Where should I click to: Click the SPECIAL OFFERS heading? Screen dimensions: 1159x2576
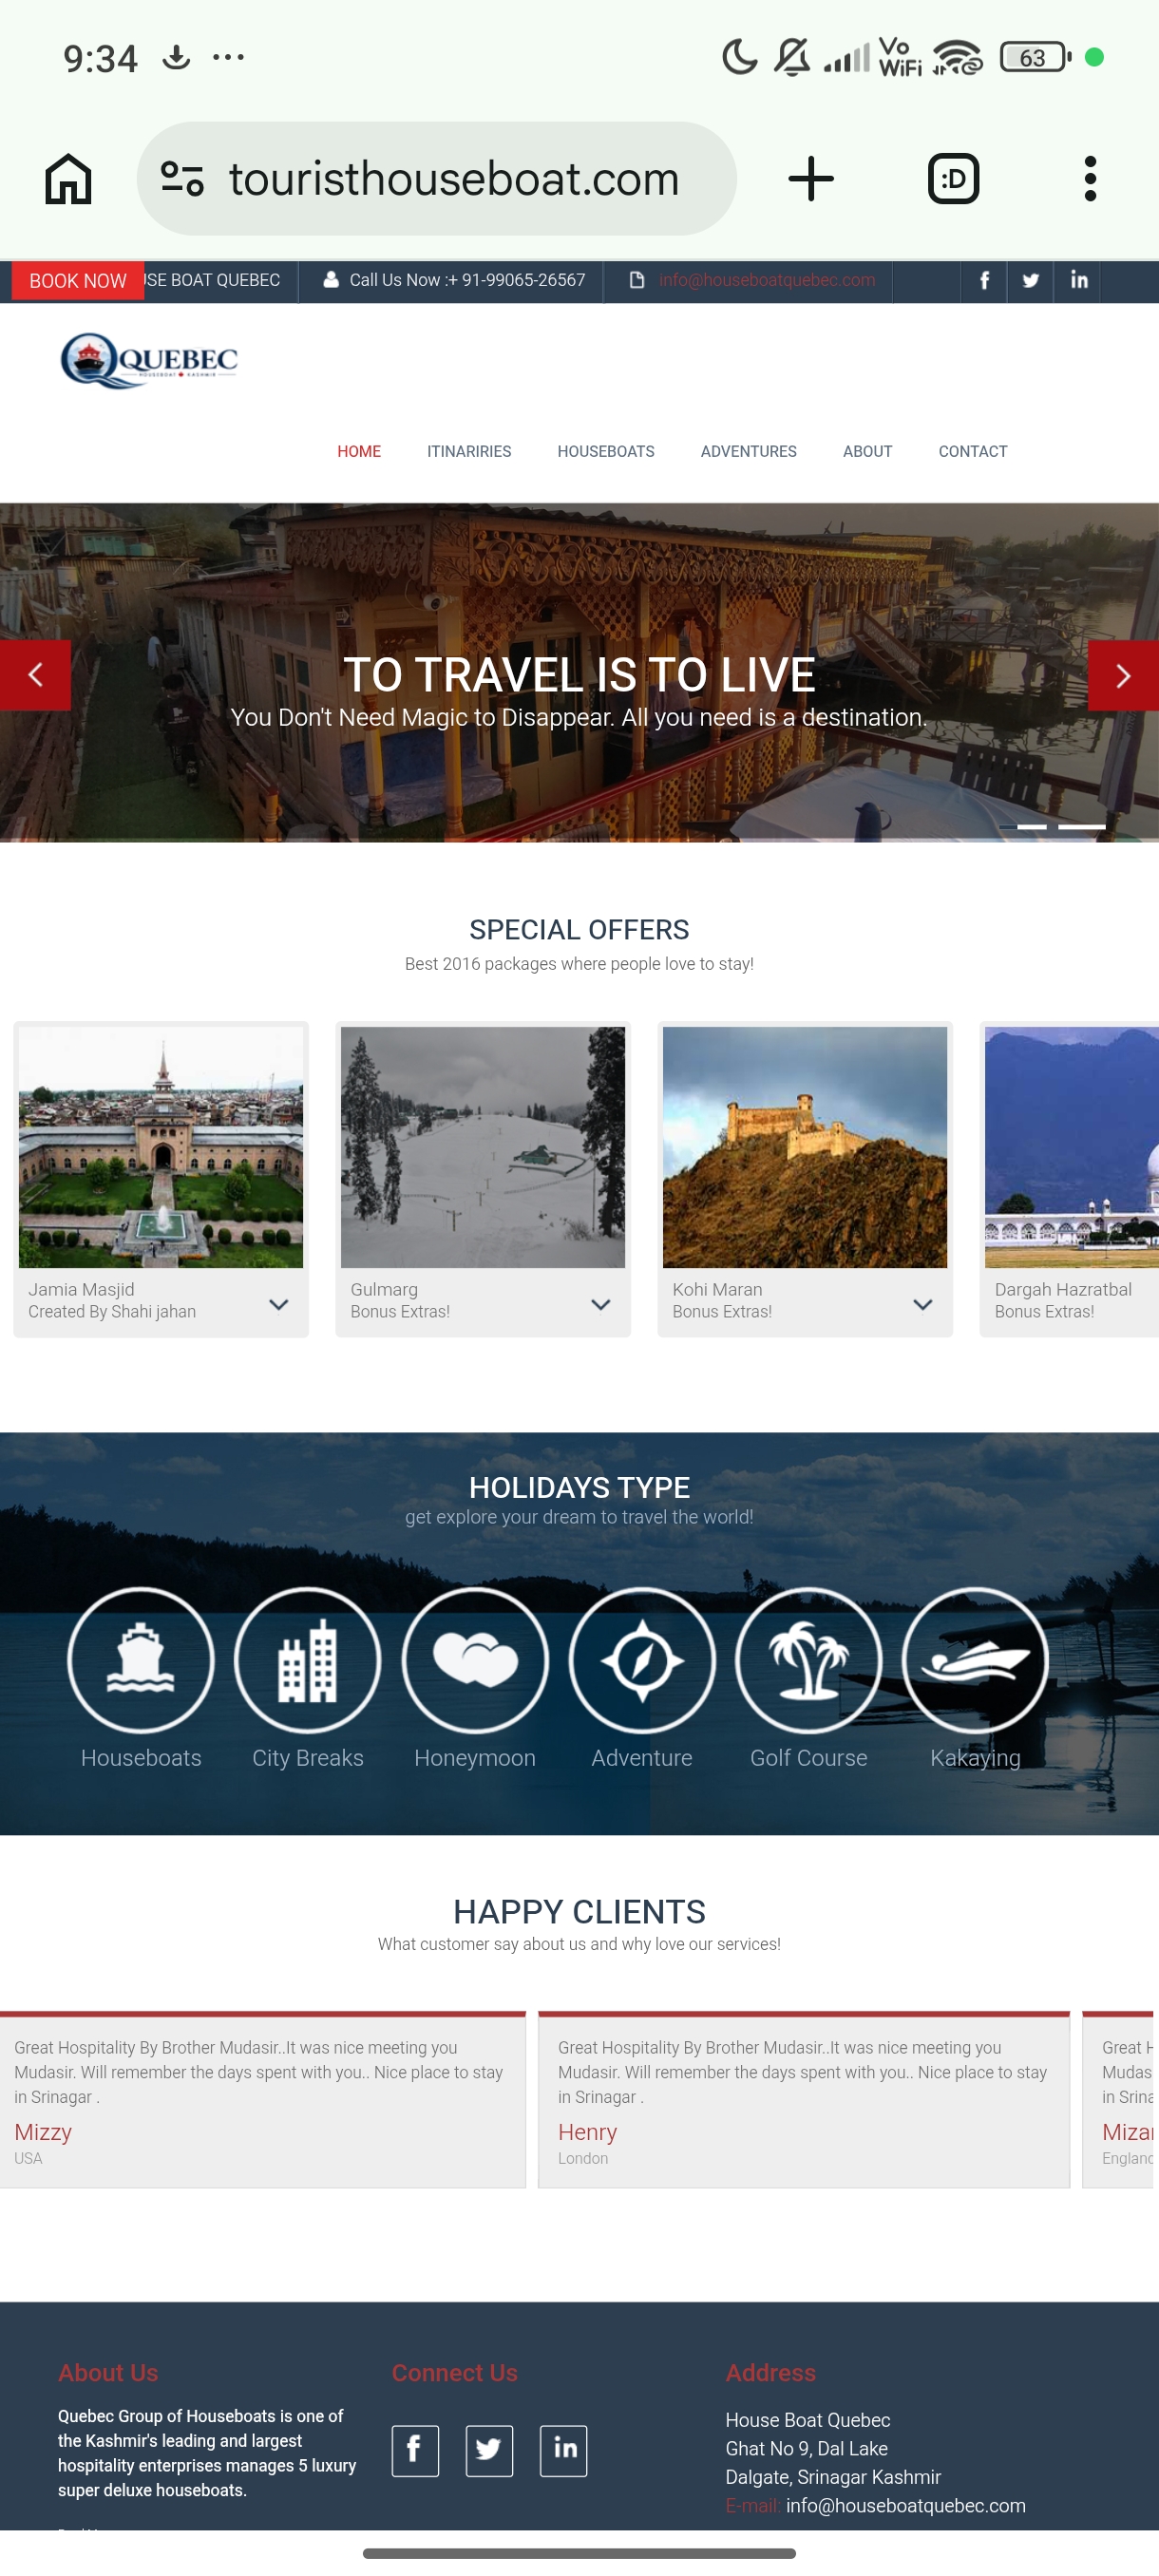[579, 930]
